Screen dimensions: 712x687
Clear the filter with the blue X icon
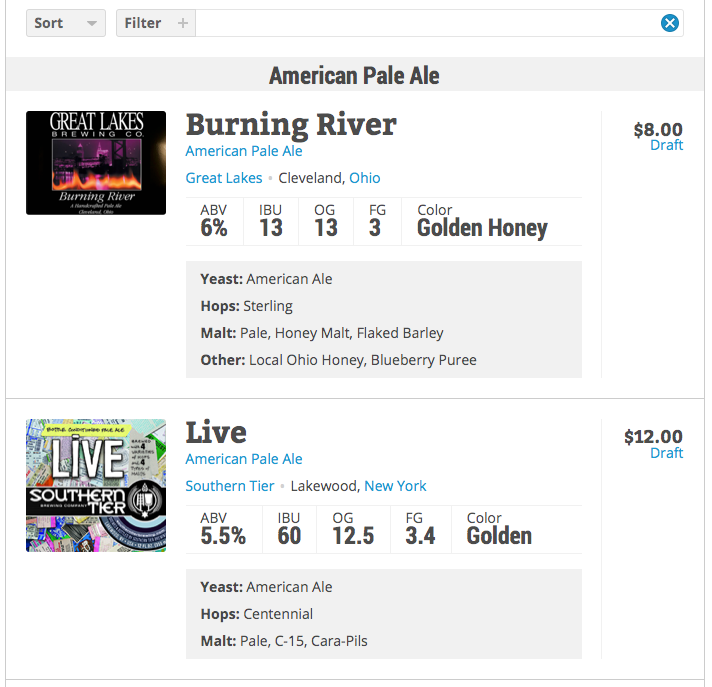pyautogui.click(x=669, y=23)
